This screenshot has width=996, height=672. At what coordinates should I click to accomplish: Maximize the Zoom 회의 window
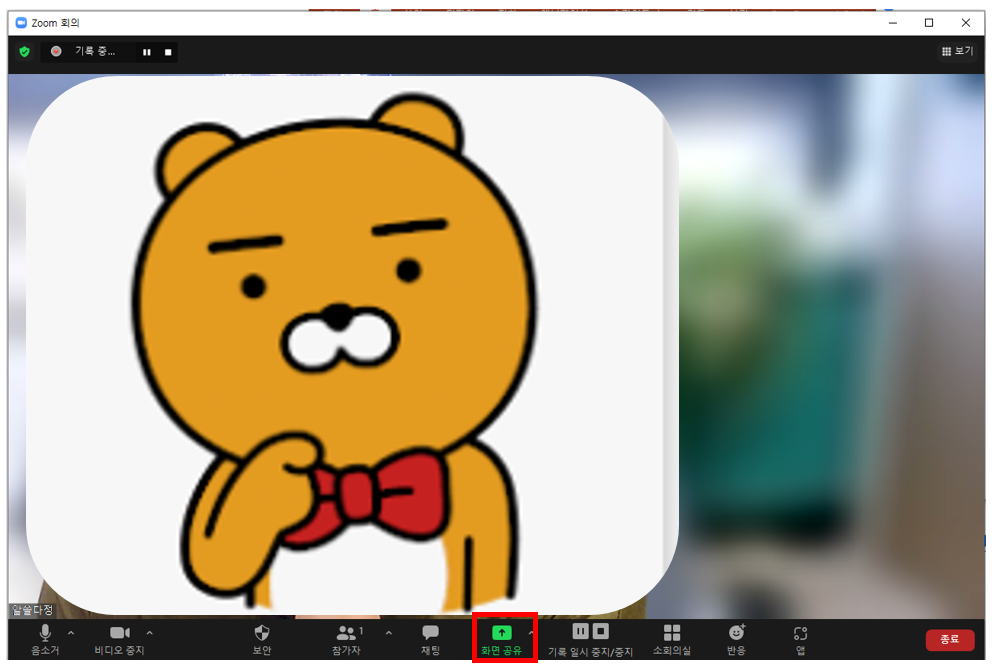[x=929, y=23]
